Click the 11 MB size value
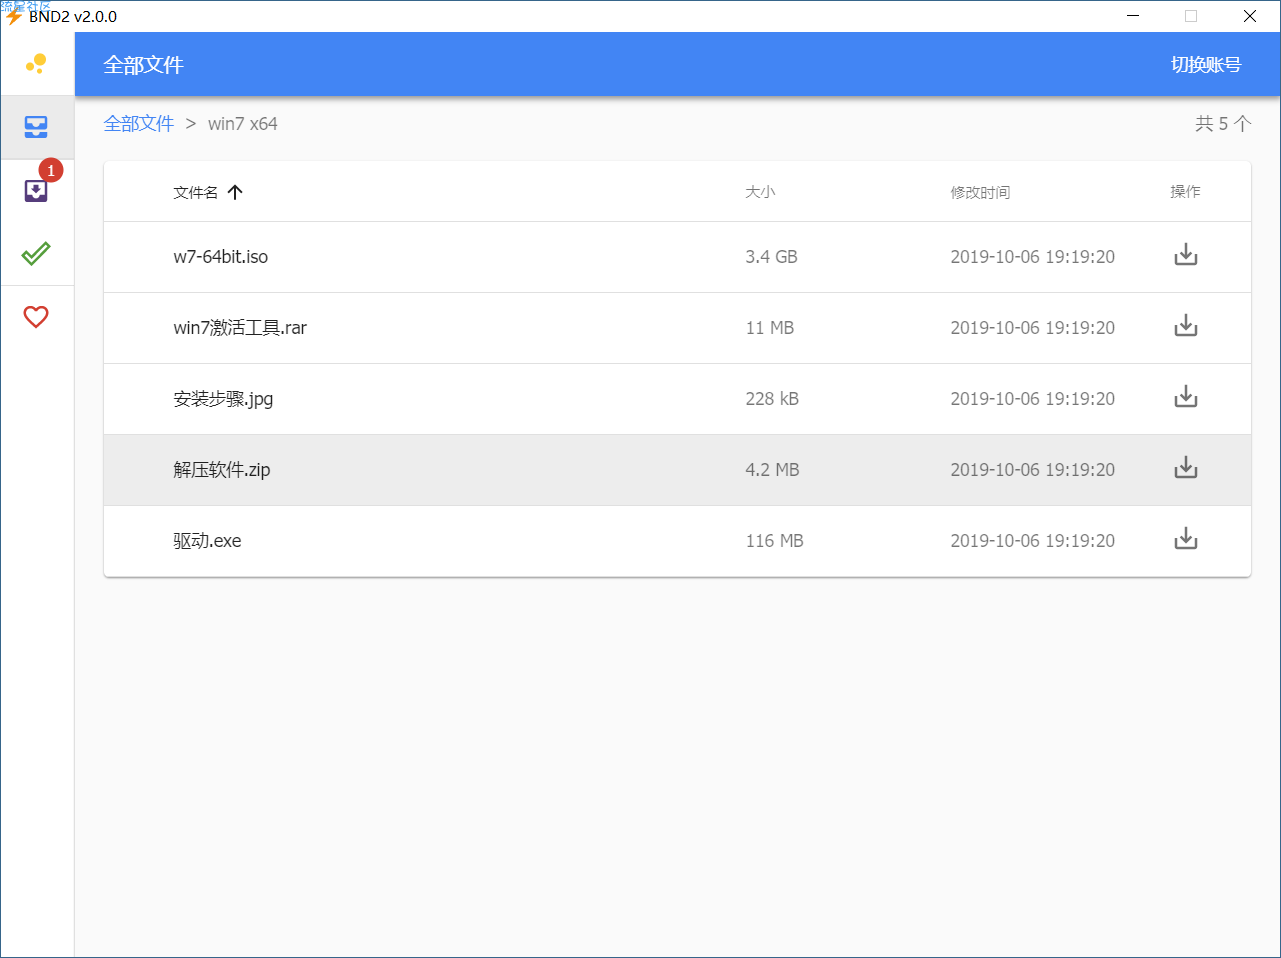Viewport: 1281px width, 958px height. pyautogui.click(x=770, y=328)
